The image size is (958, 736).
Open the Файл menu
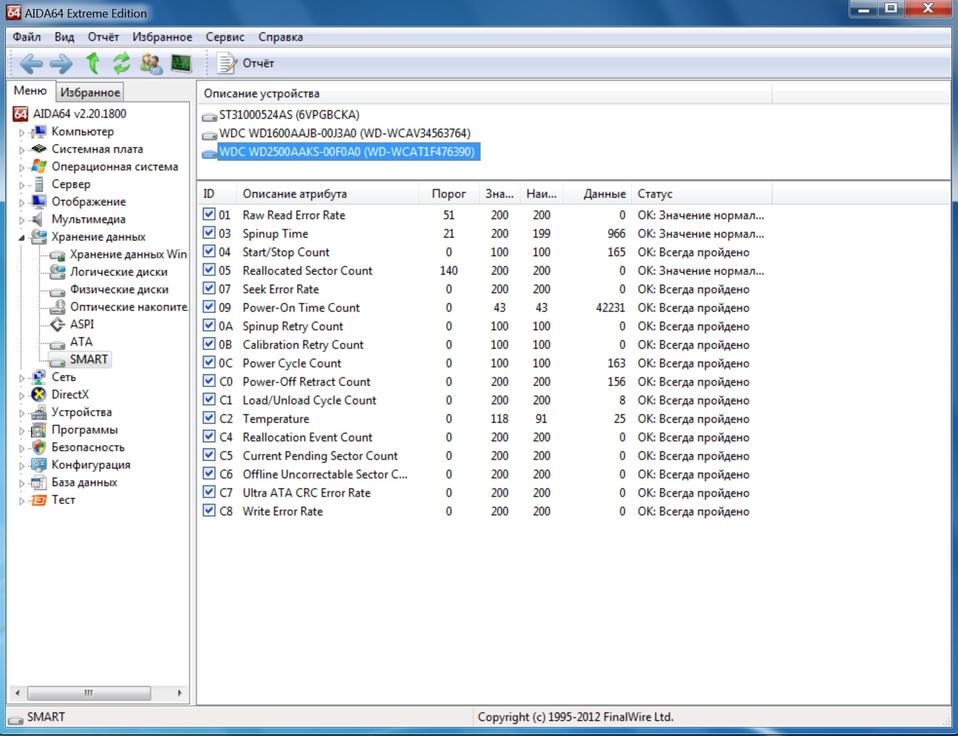[x=27, y=37]
